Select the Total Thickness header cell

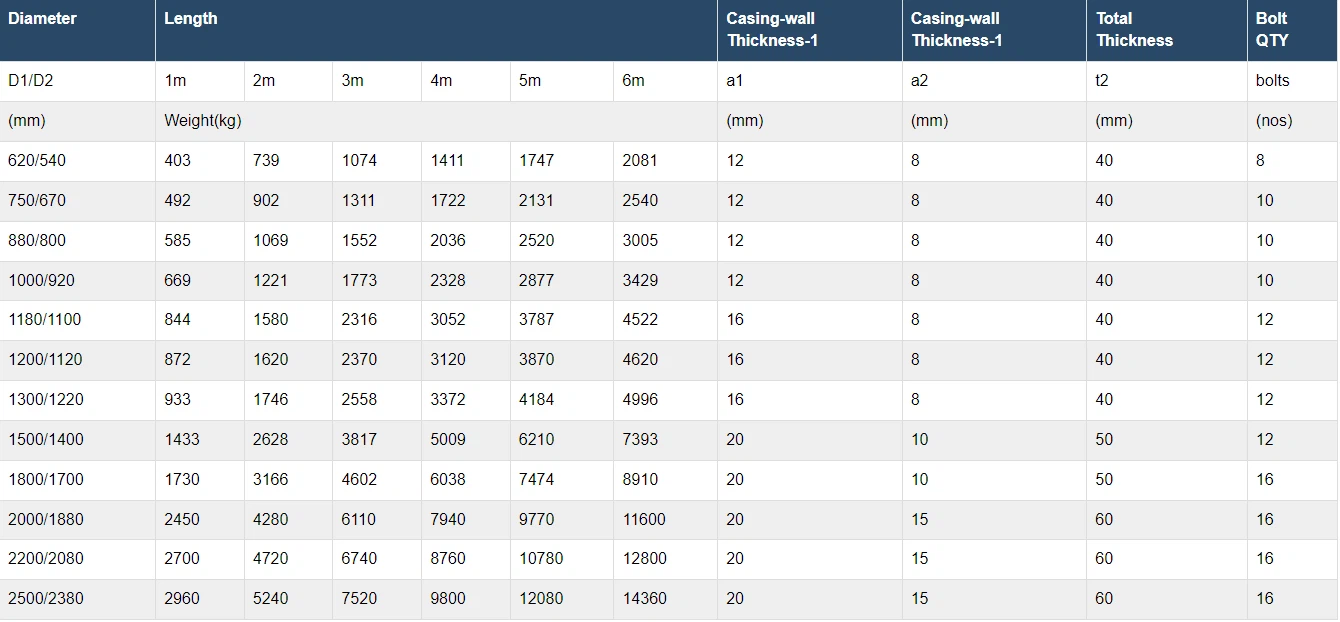1134,30
